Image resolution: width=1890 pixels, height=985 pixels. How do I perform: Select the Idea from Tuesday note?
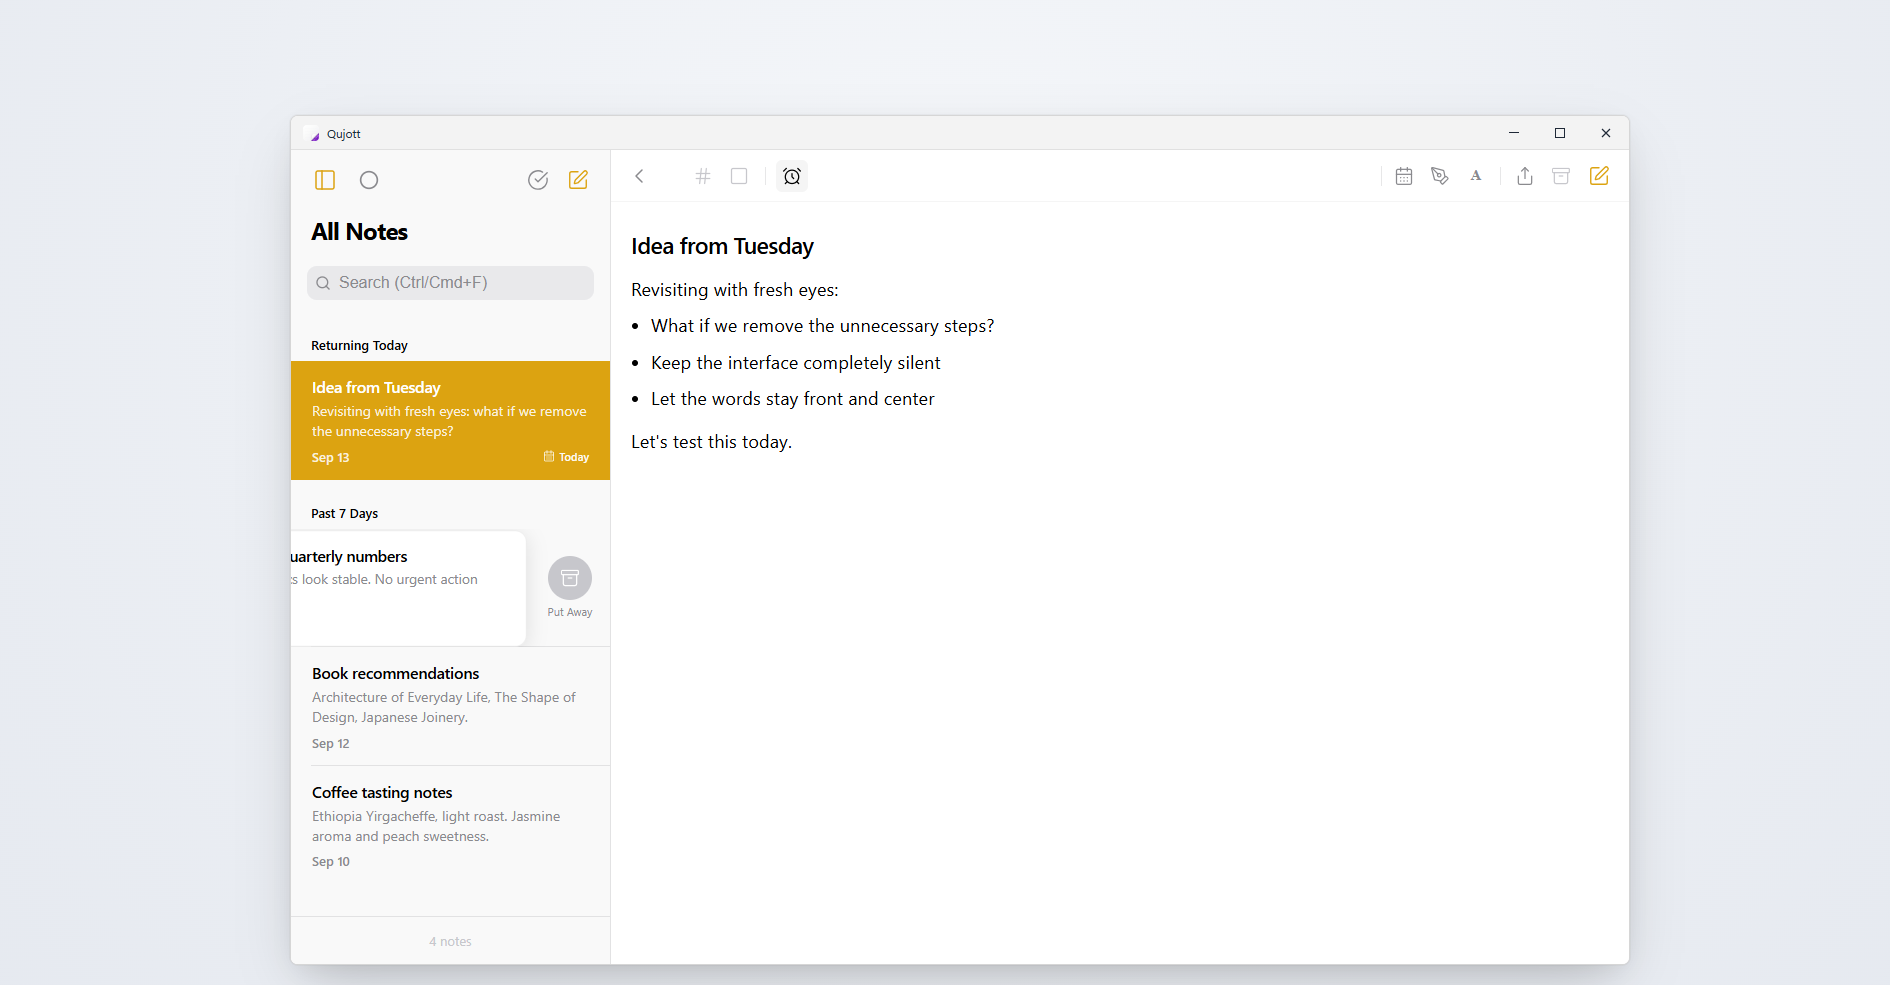click(450, 421)
